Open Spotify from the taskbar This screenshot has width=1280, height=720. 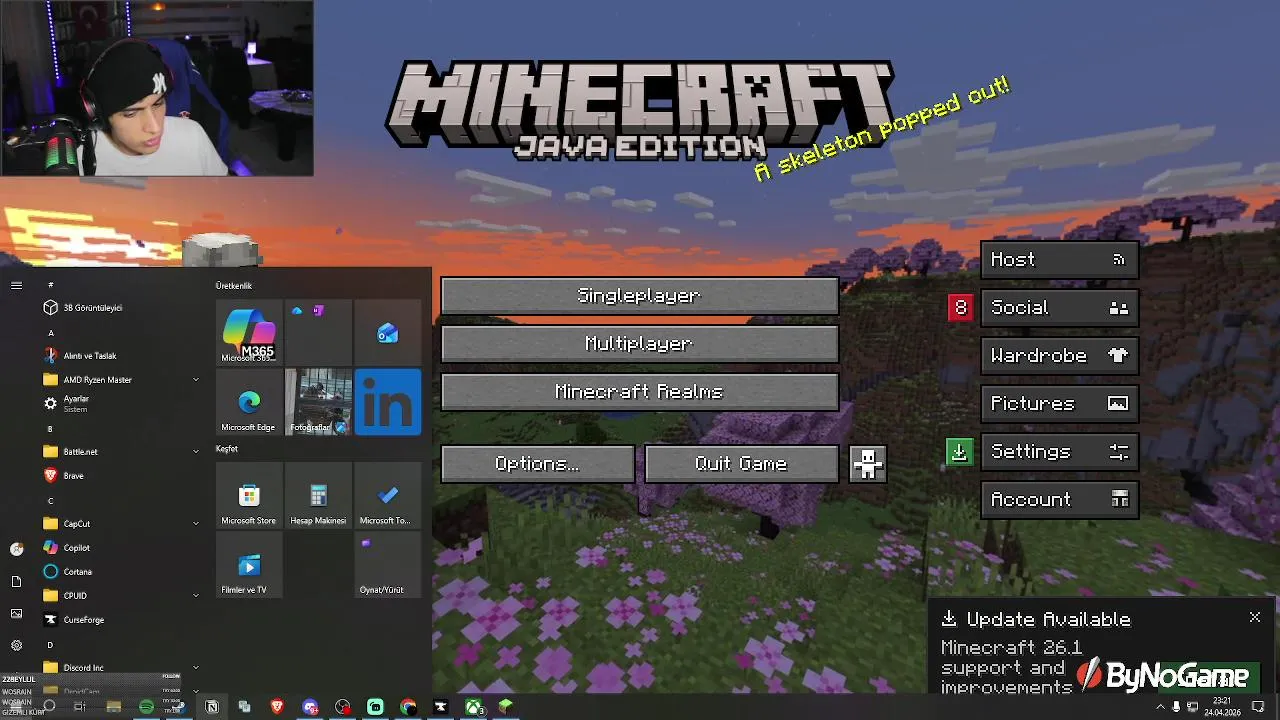tap(146, 707)
